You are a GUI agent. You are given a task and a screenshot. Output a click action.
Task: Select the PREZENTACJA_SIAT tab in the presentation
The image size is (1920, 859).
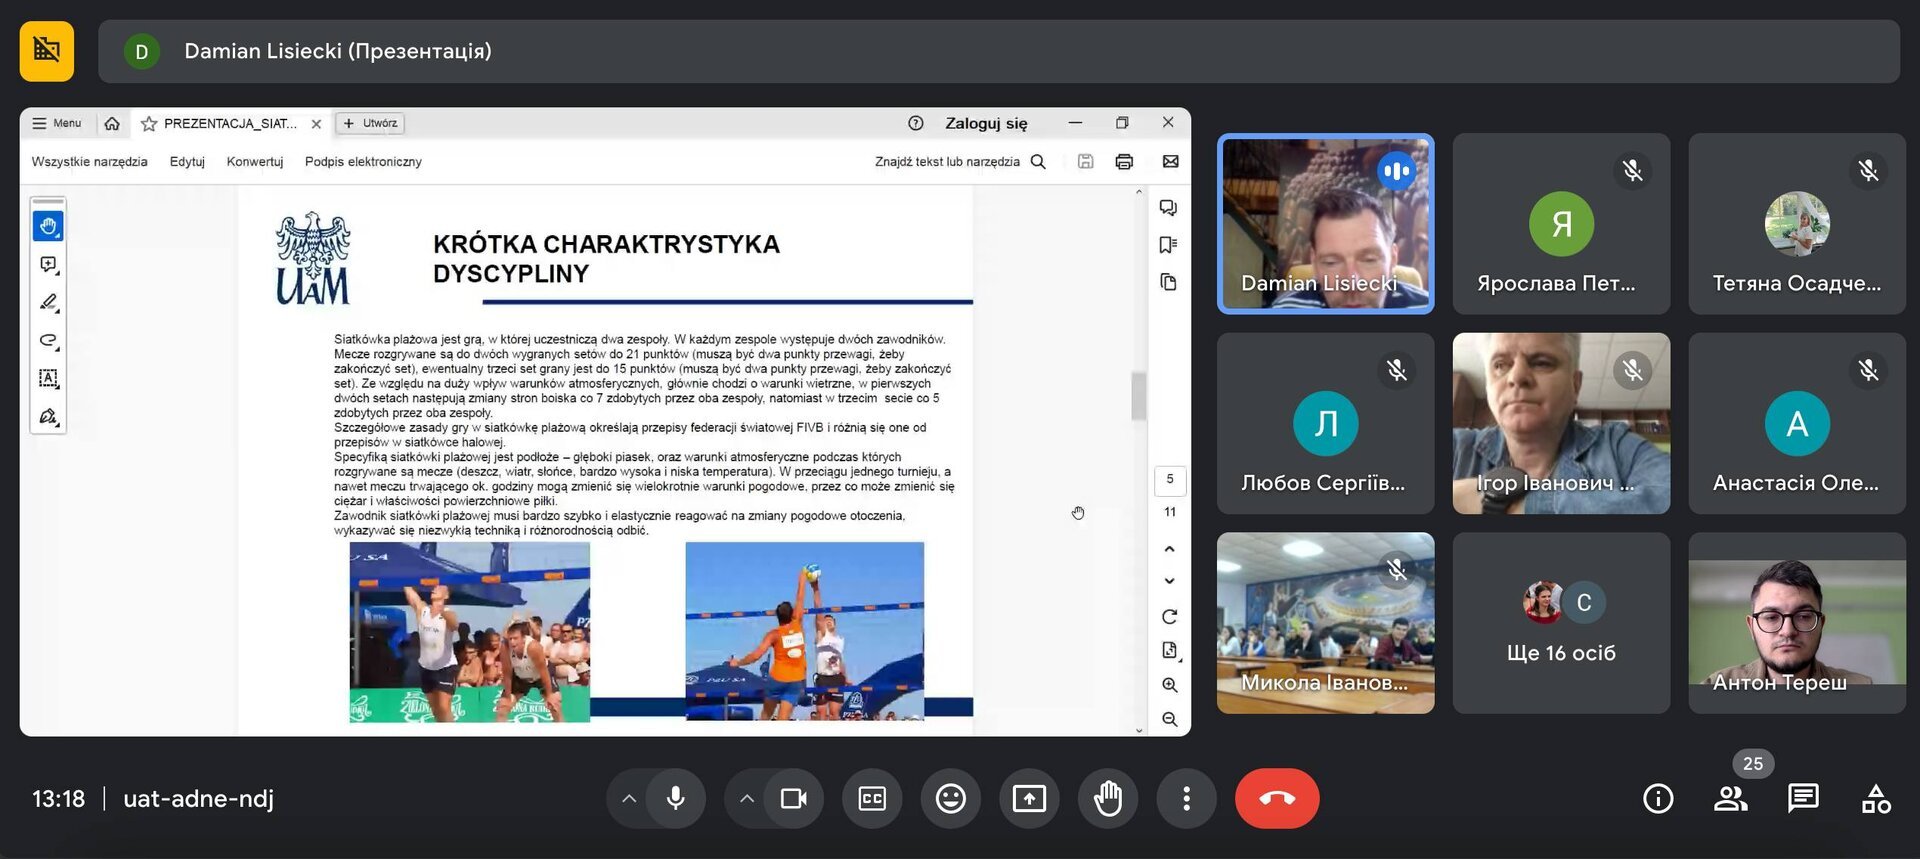click(x=231, y=123)
